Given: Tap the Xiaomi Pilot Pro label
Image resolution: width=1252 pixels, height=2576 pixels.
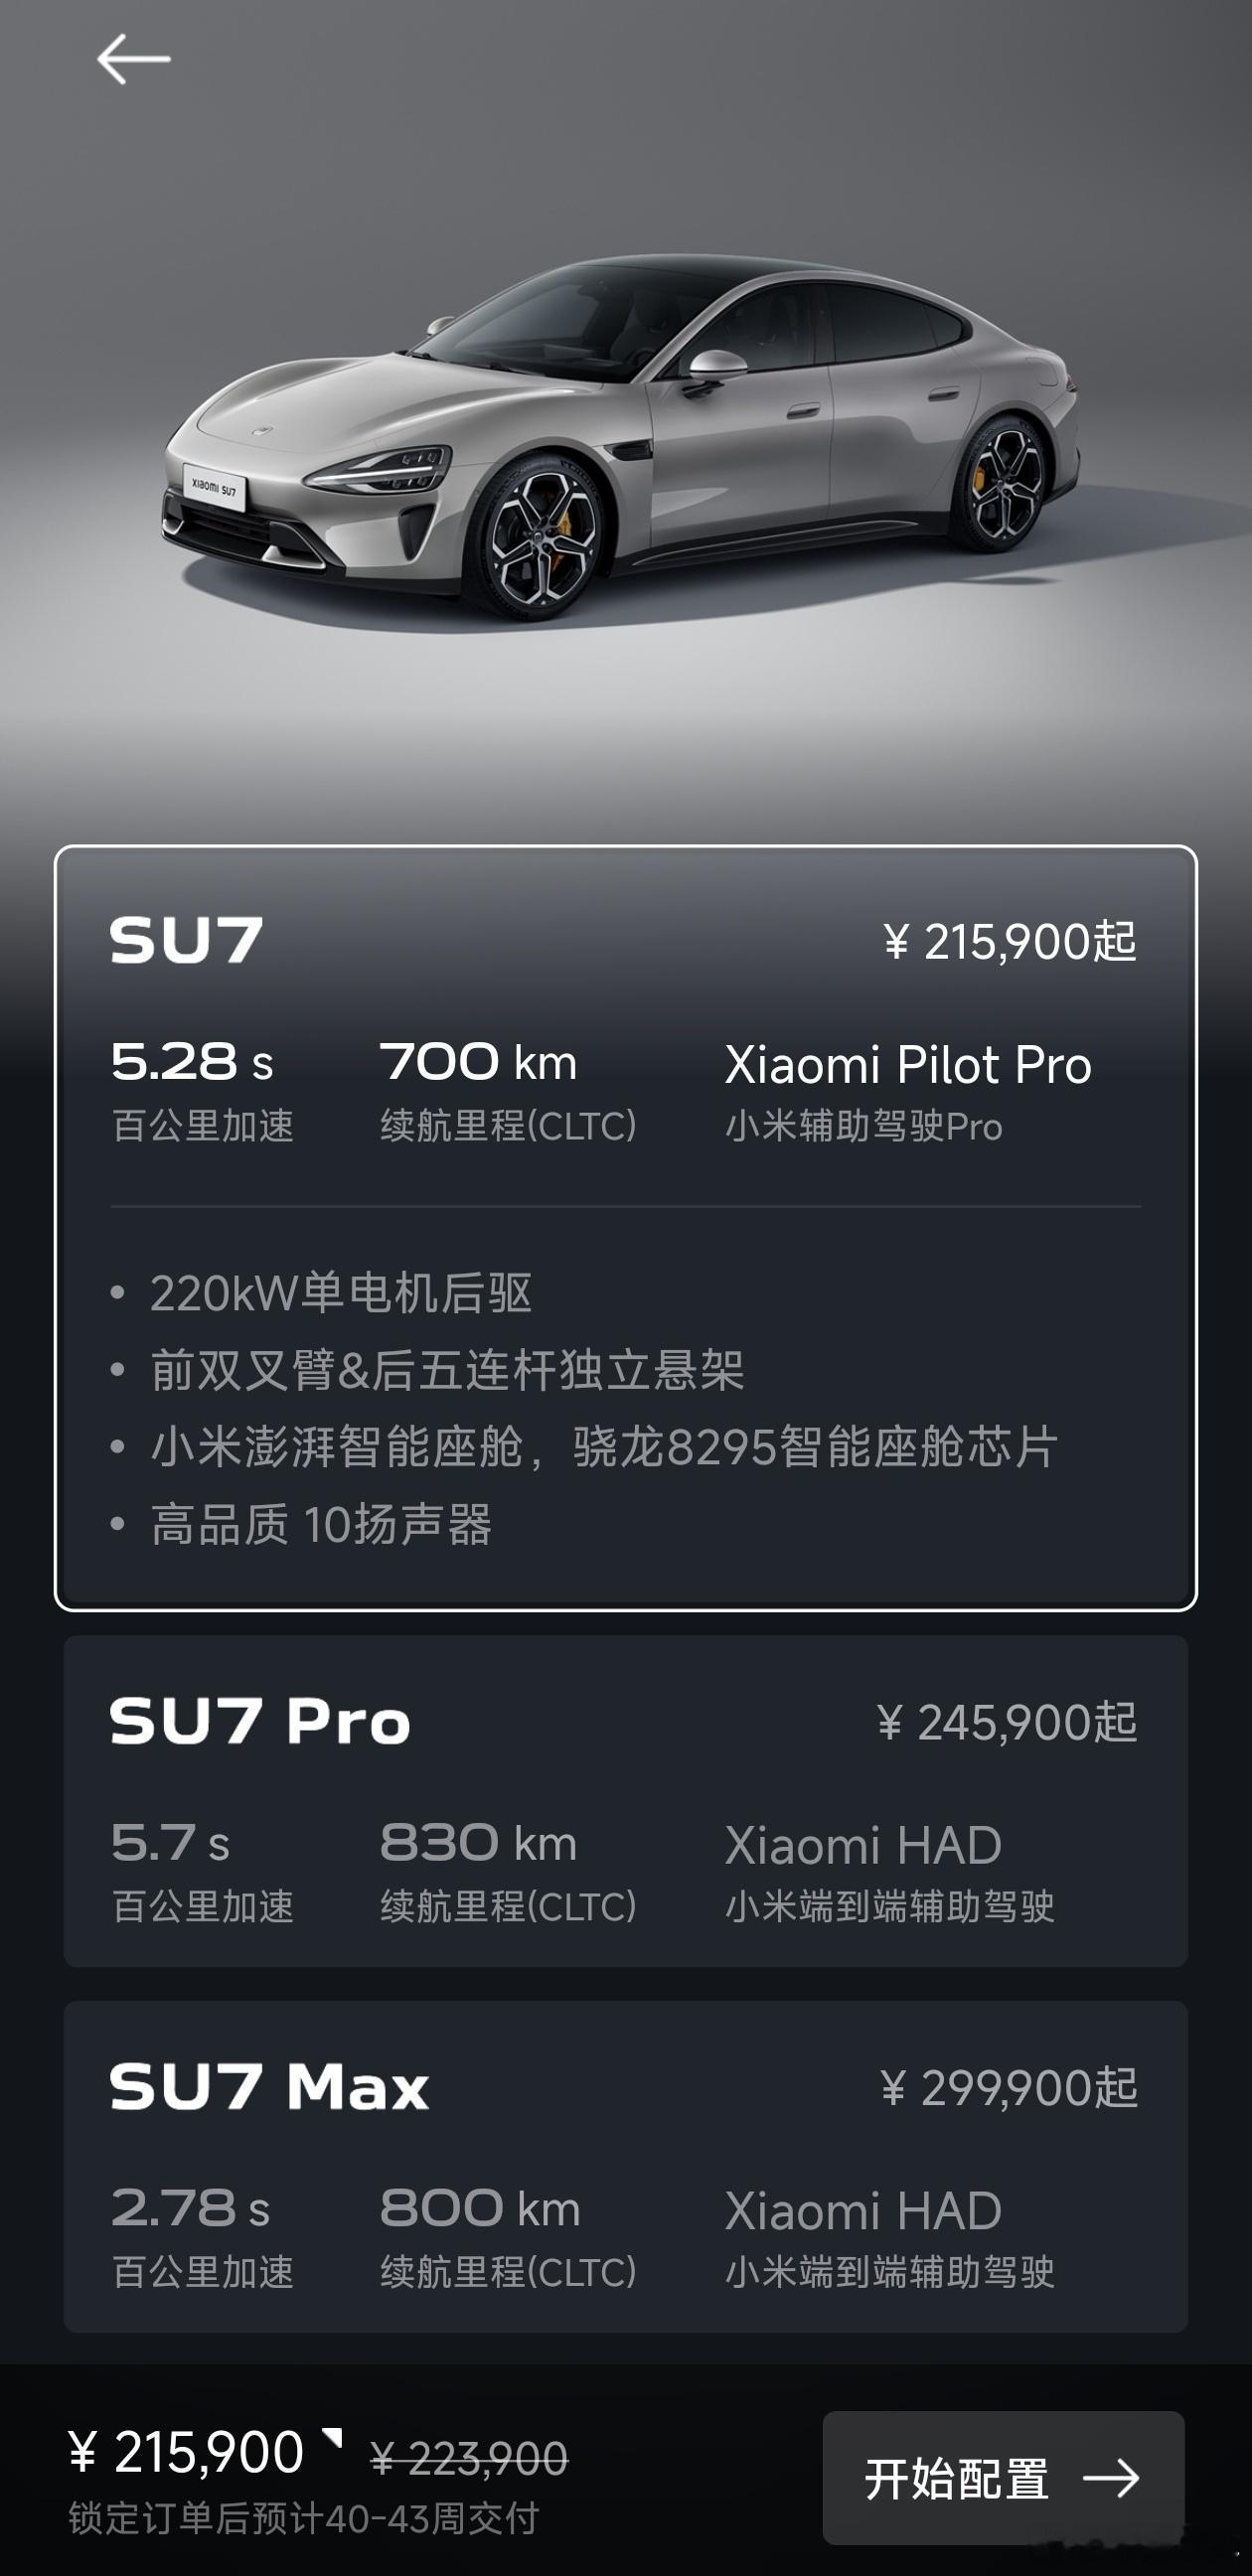Looking at the screenshot, I should (908, 1064).
